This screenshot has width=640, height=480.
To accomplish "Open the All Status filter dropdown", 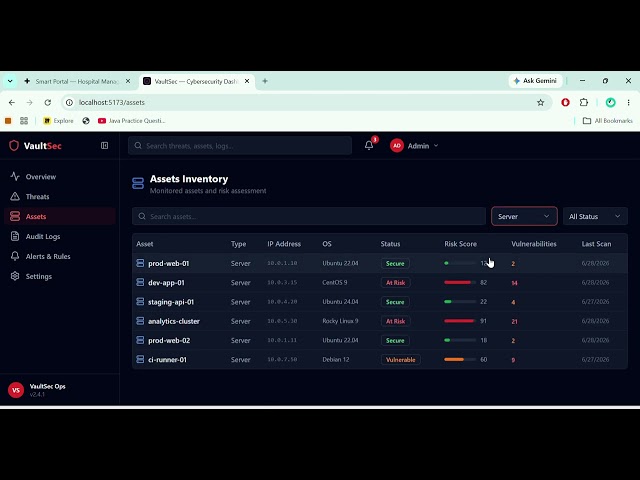I will (595, 216).
